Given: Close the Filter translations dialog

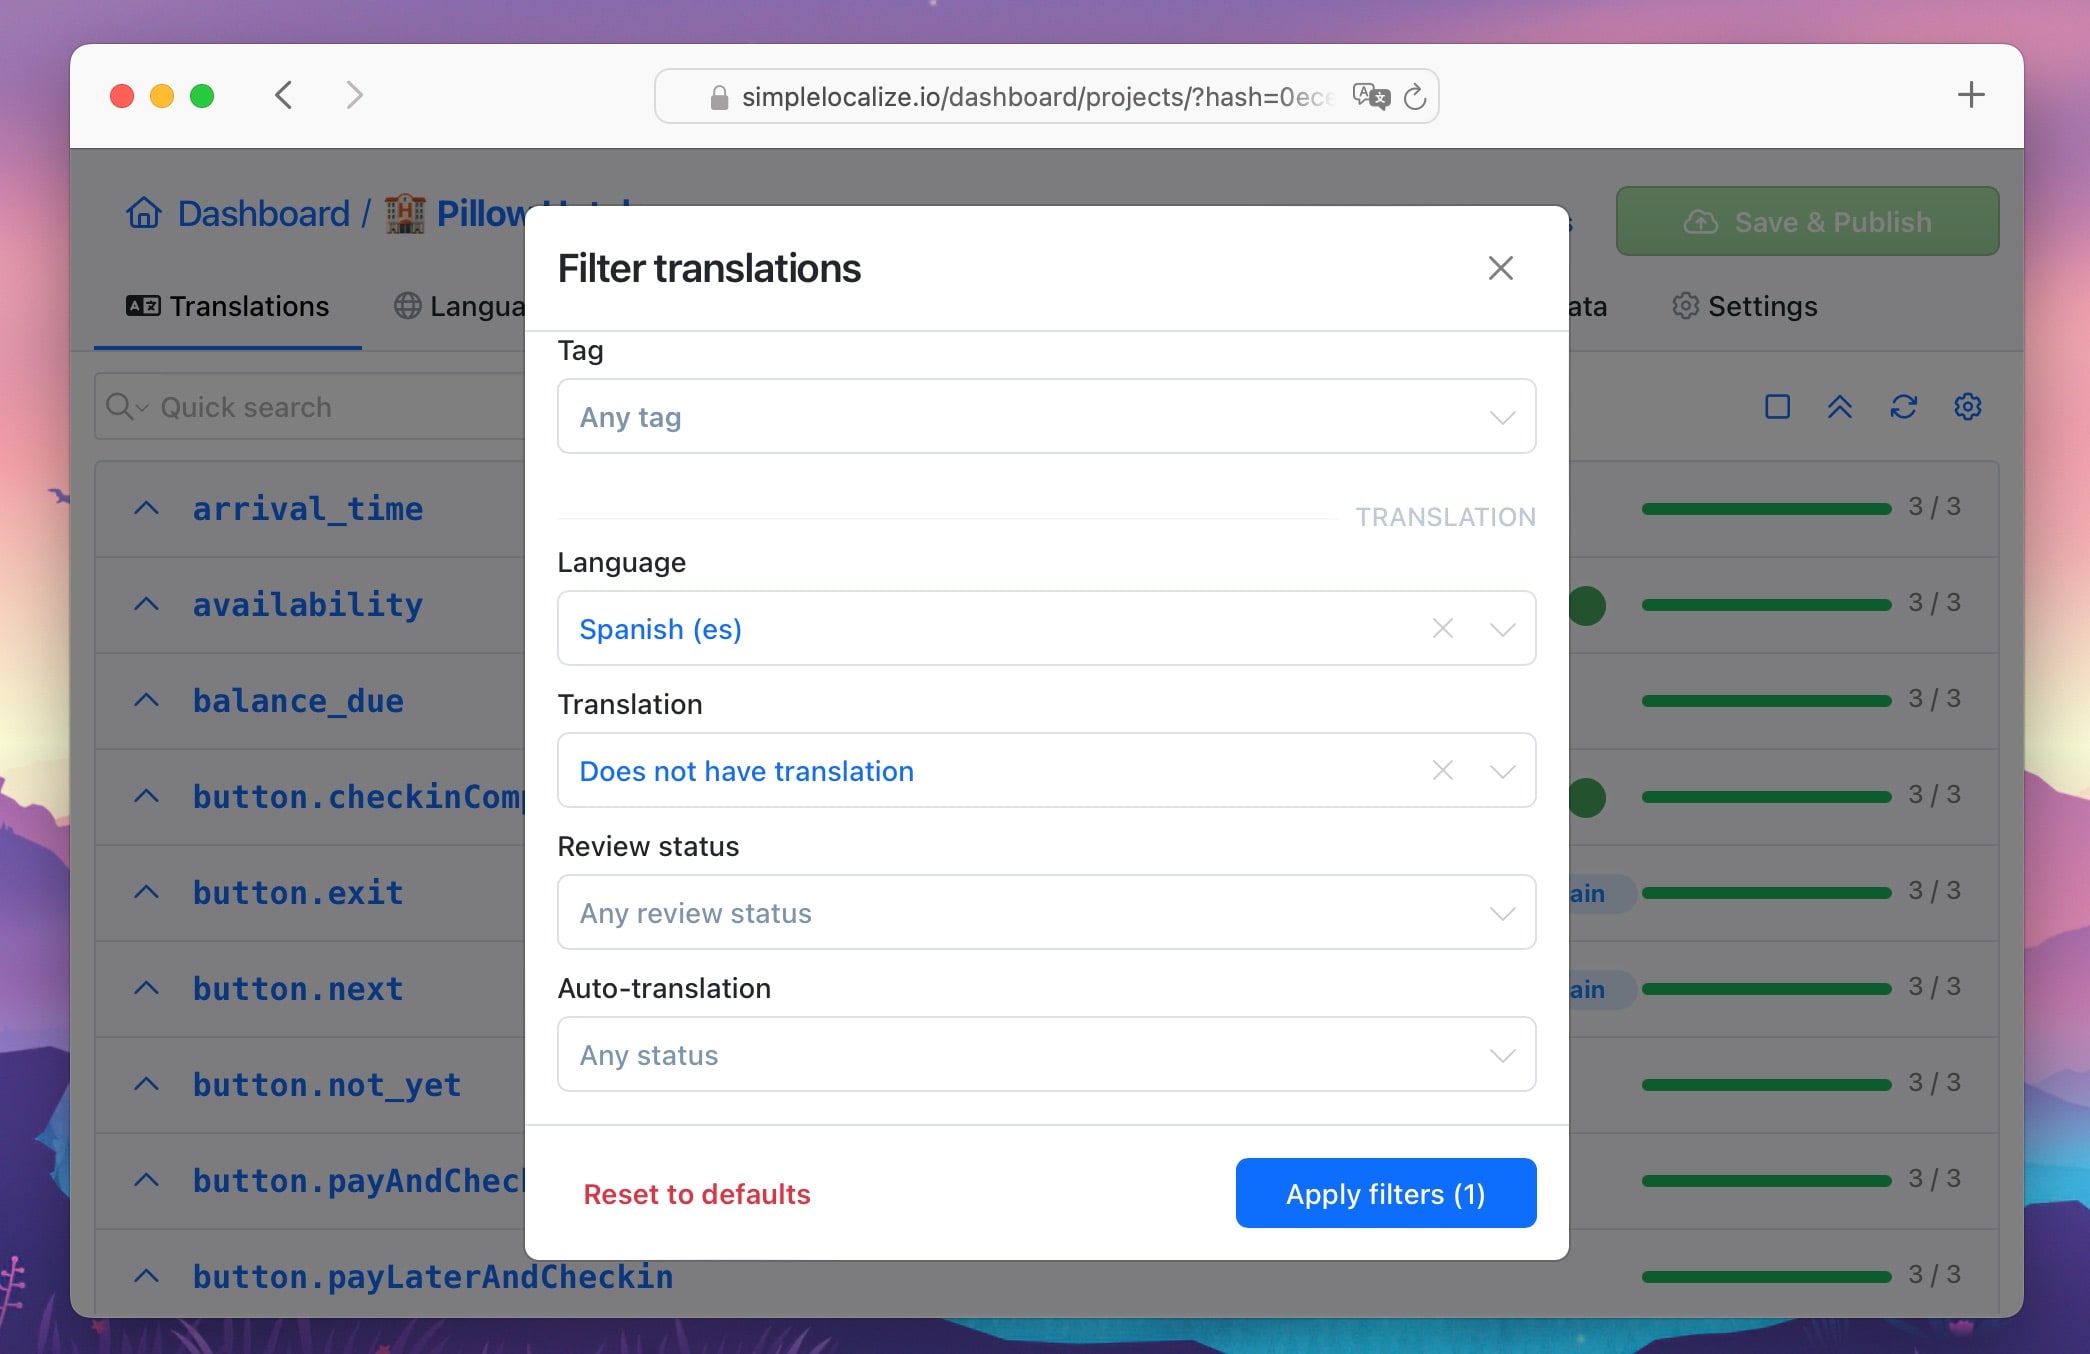Looking at the screenshot, I should (1500, 268).
